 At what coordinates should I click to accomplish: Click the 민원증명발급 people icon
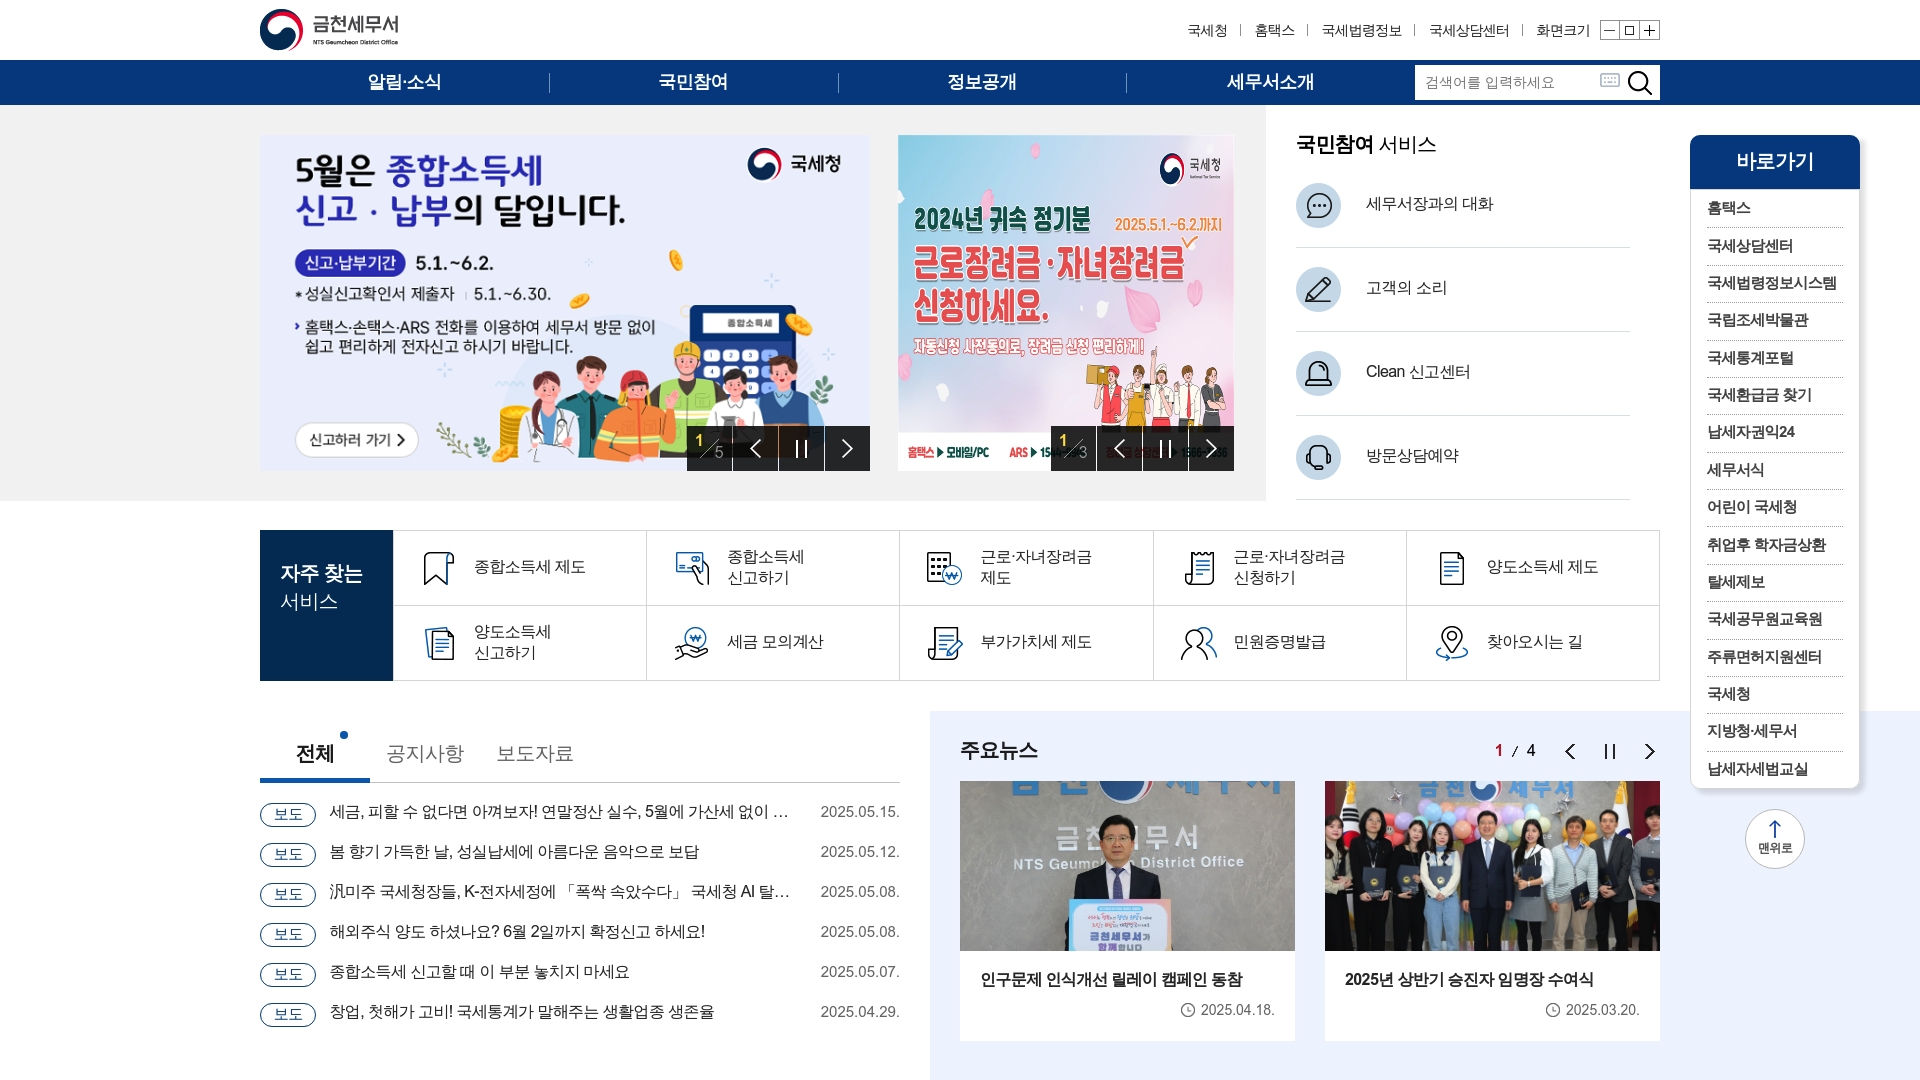tap(1198, 643)
